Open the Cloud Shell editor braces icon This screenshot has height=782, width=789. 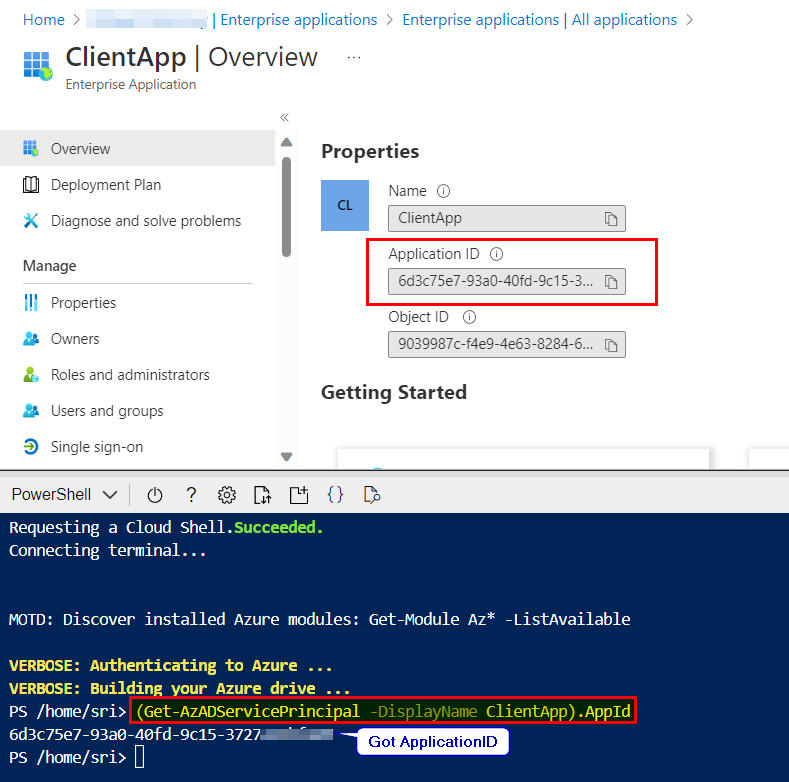(335, 495)
